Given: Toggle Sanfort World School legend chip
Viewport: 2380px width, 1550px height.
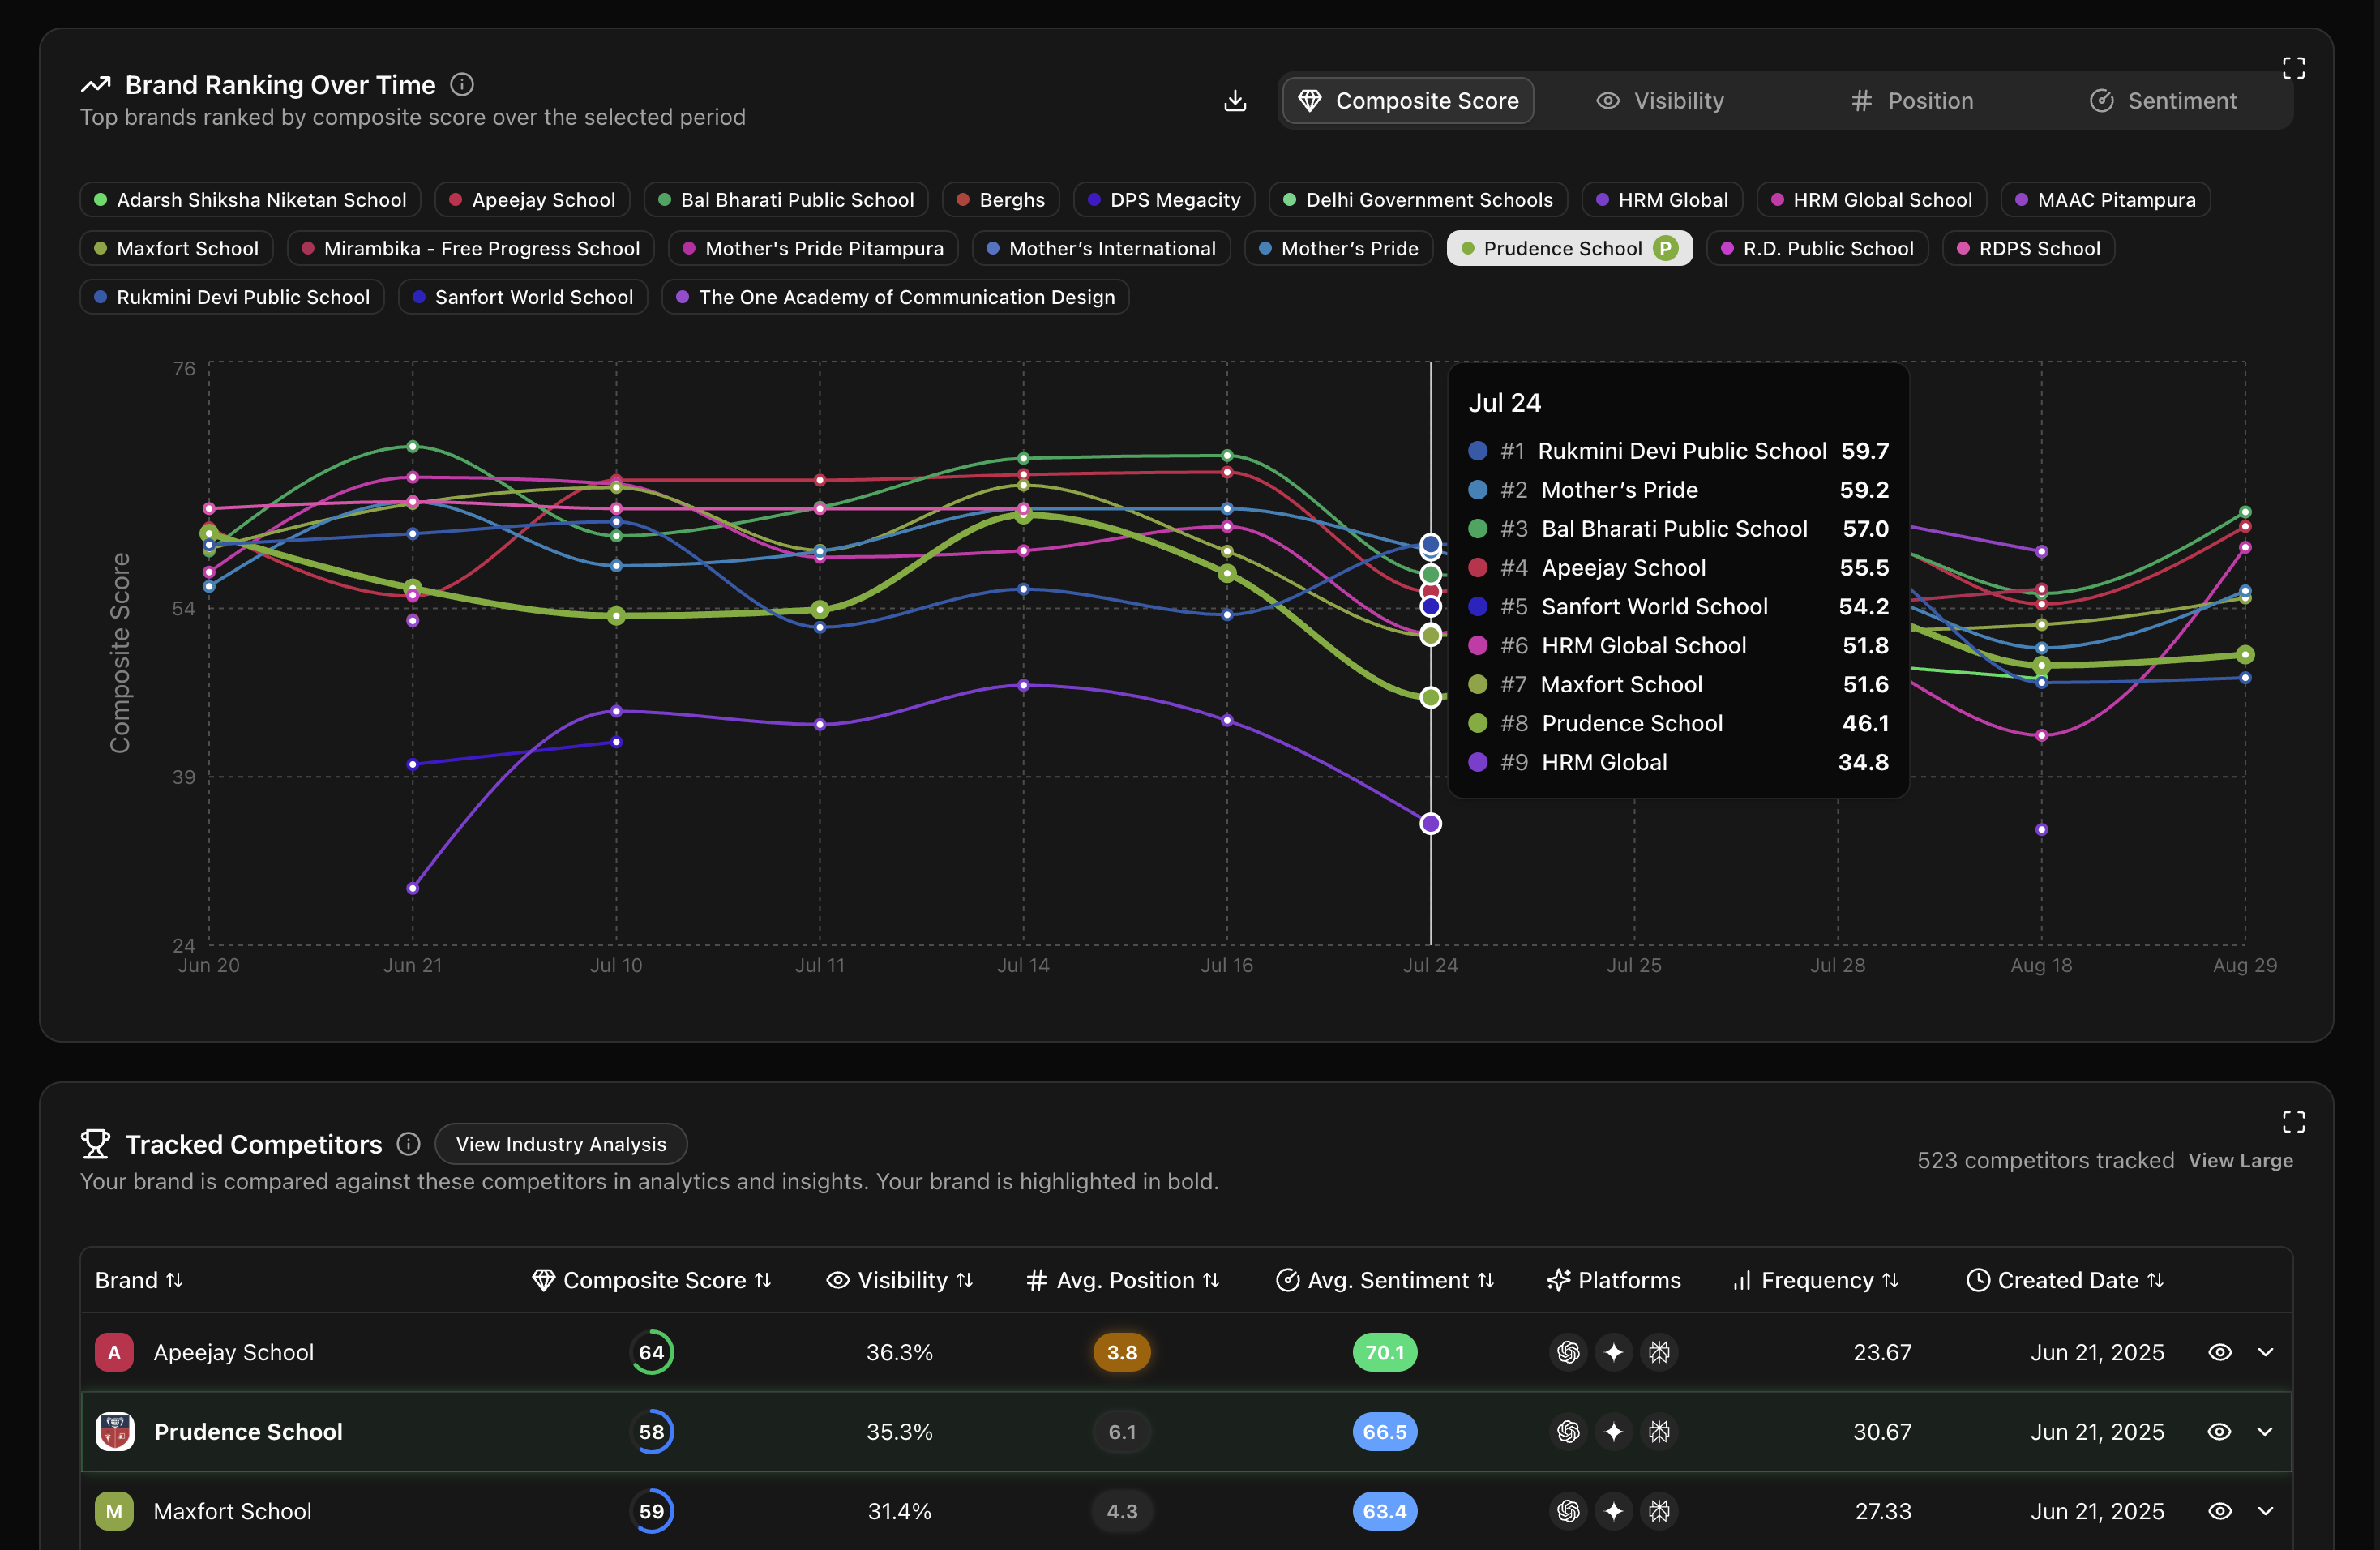Looking at the screenshot, I should [x=523, y=297].
